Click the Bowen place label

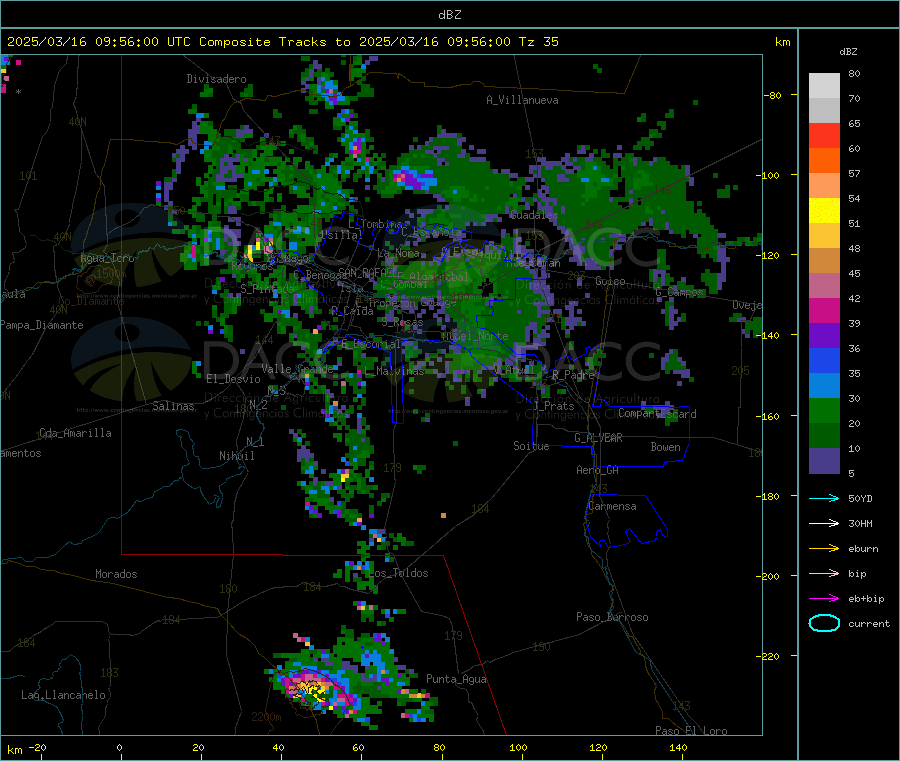coord(665,447)
